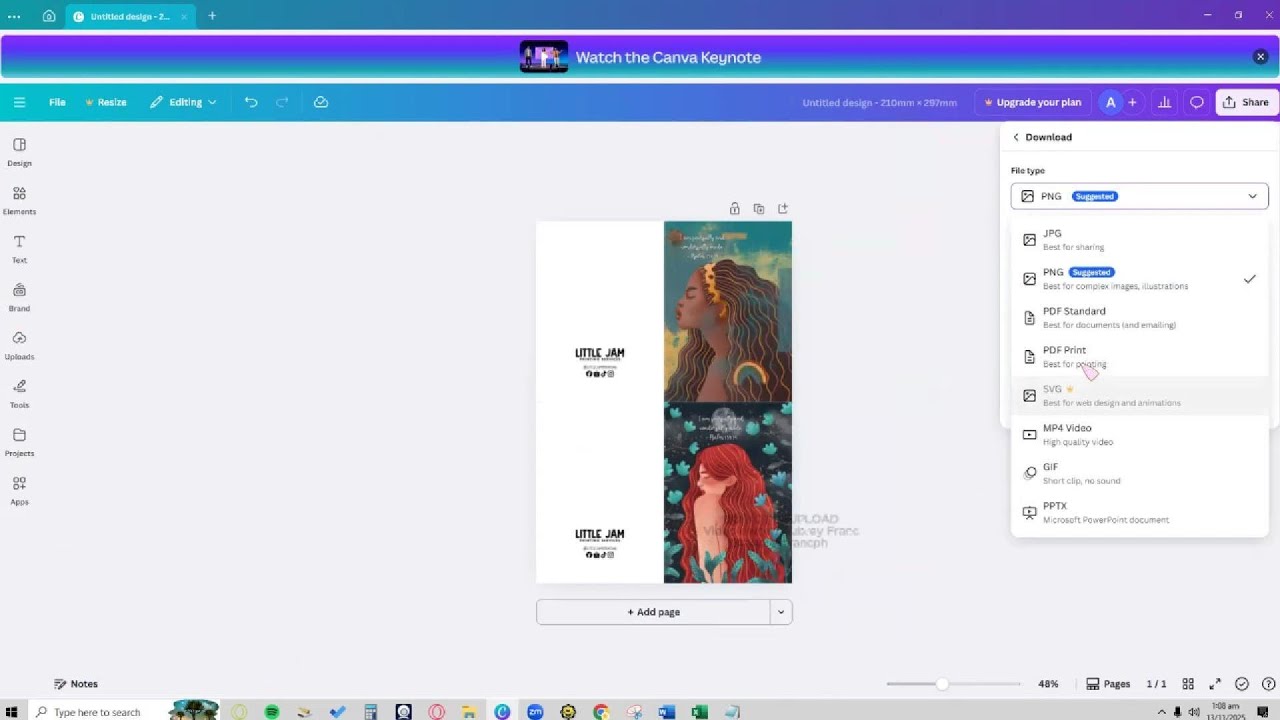Choose MP4 Video file type
This screenshot has width=1280, height=720.
1139,435
